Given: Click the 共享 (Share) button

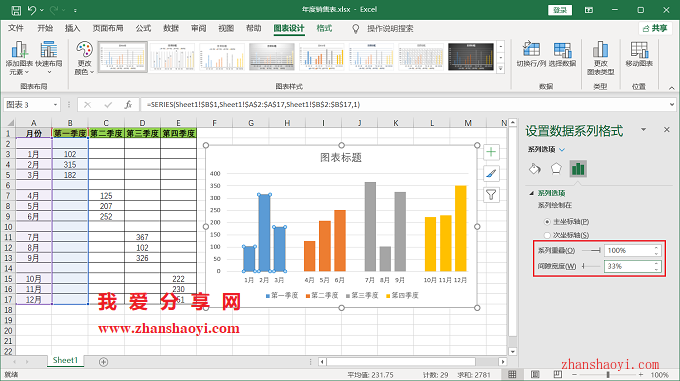Looking at the screenshot, I should (x=655, y=28).
